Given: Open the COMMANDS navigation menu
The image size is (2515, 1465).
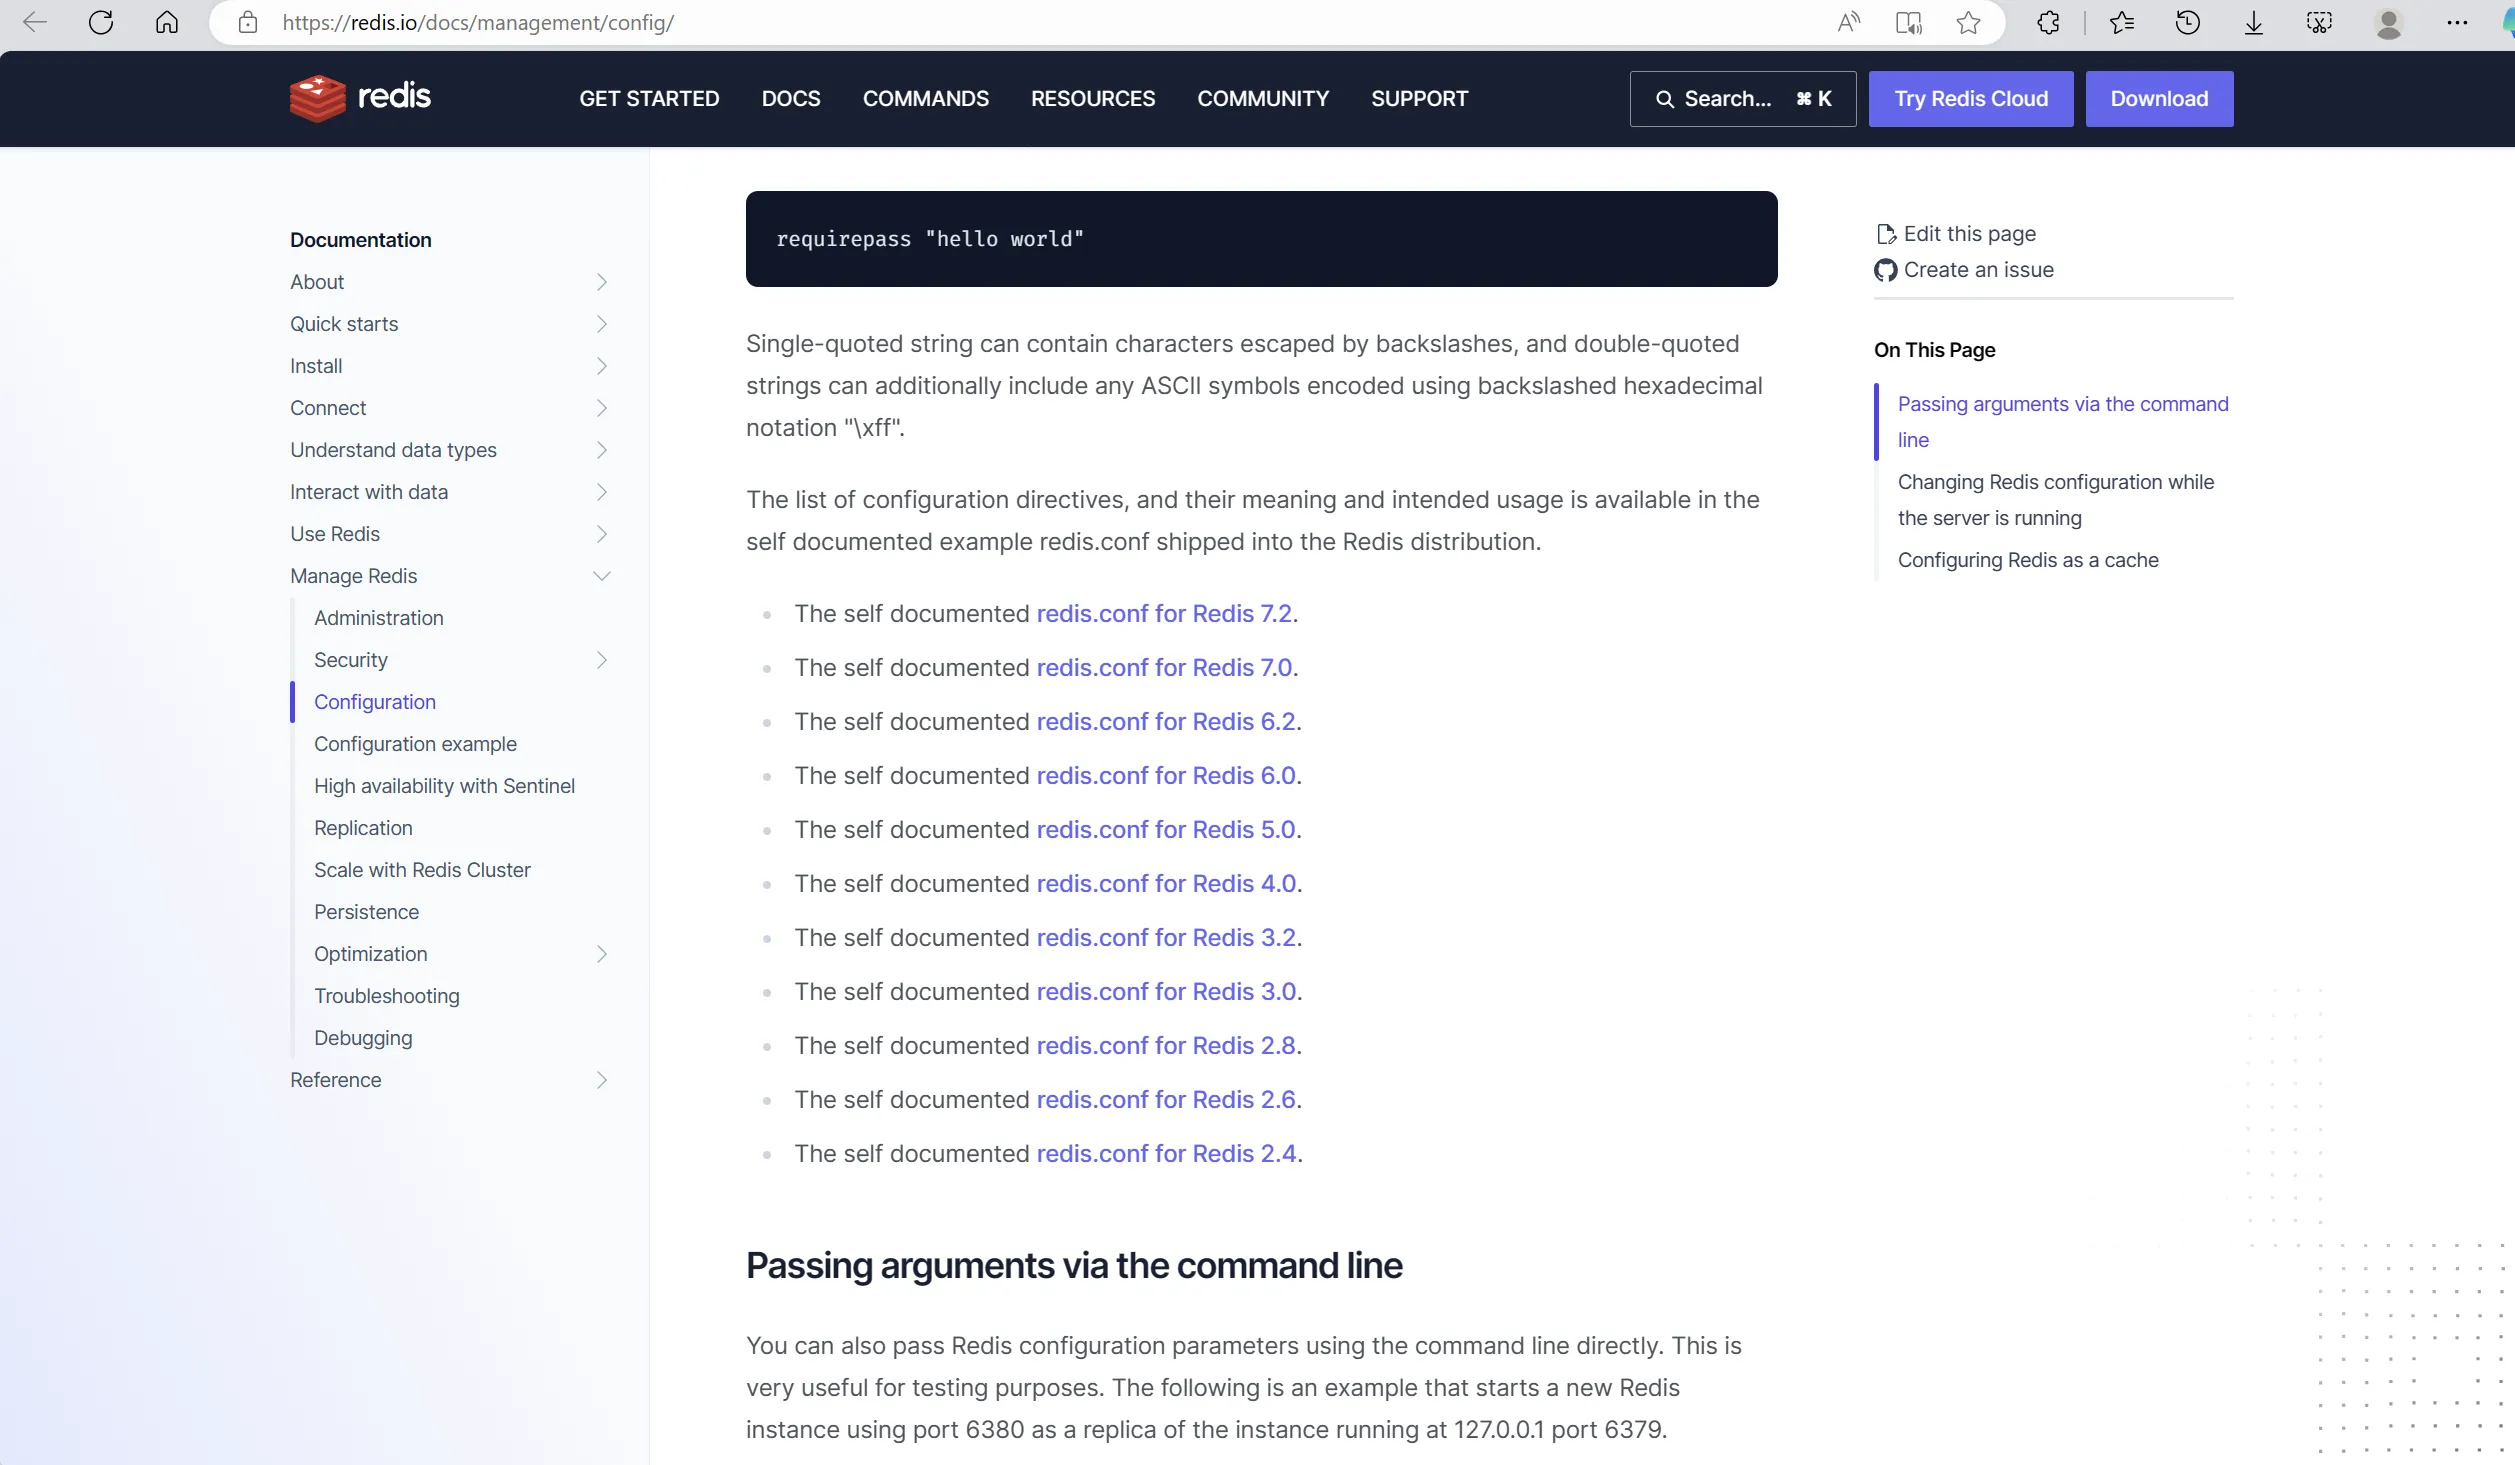Looking at the screenshot, I should coord(925,99).
